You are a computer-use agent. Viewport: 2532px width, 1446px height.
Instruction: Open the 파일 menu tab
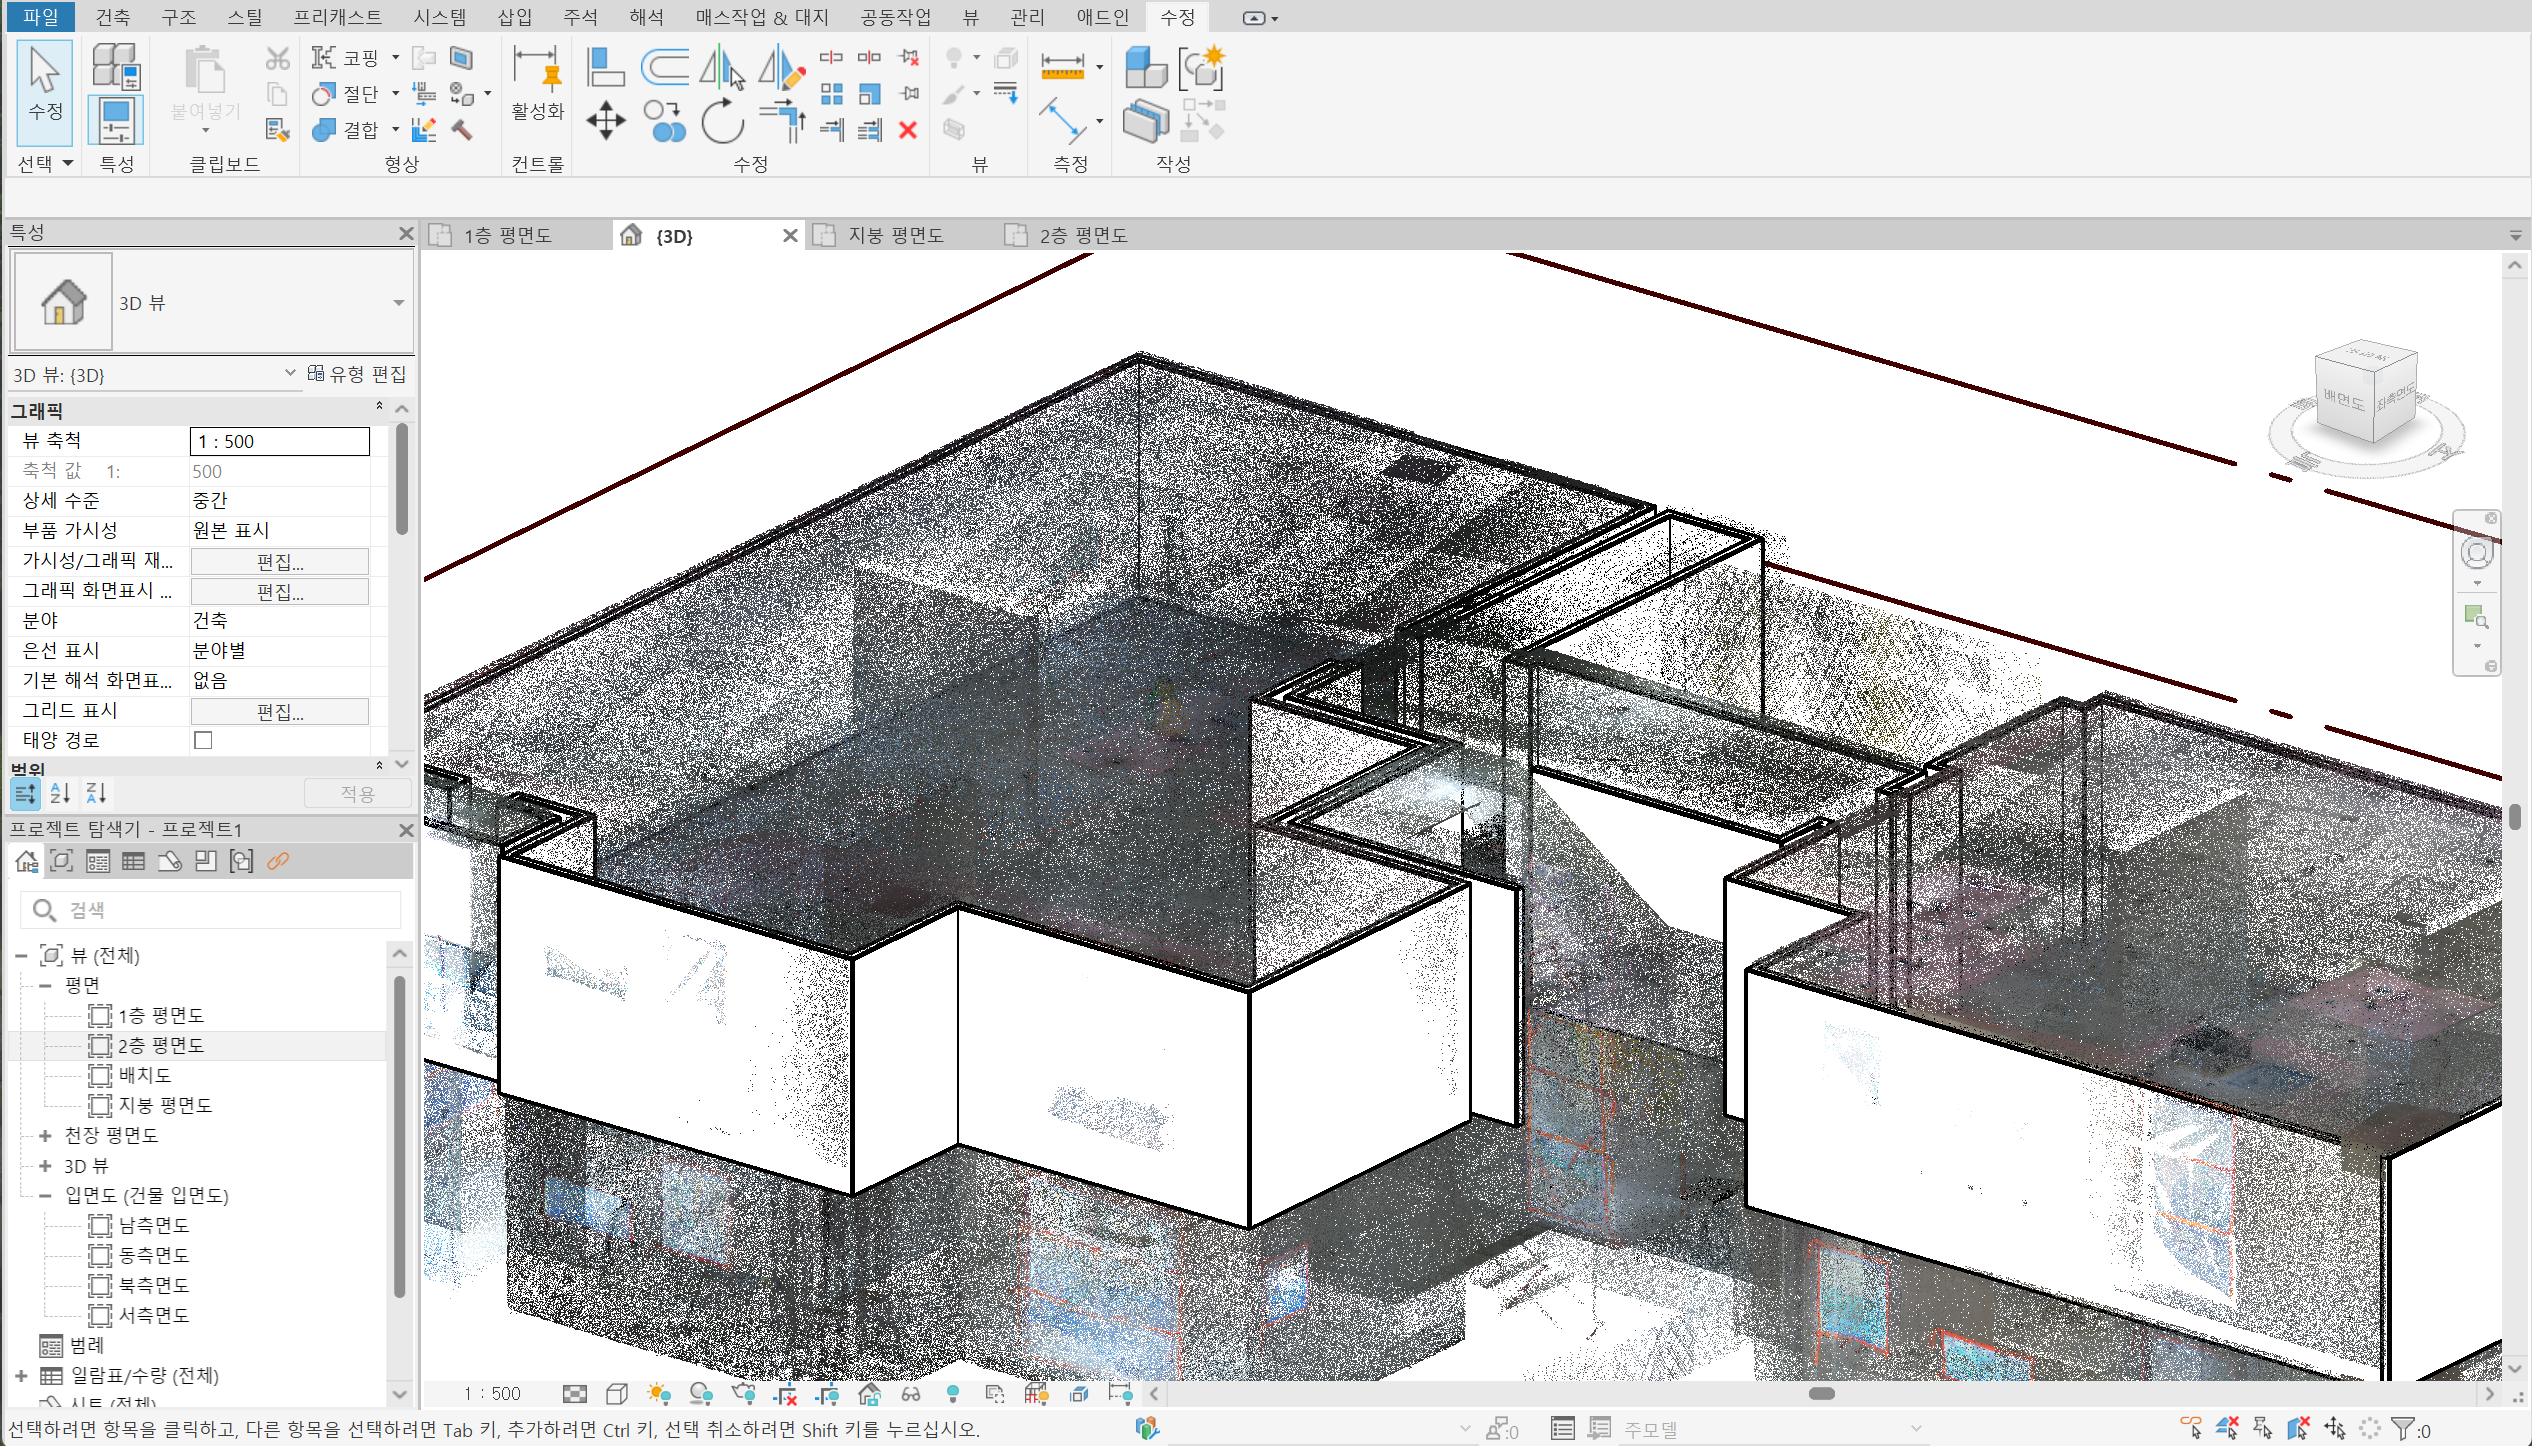[x=42, y=16]
